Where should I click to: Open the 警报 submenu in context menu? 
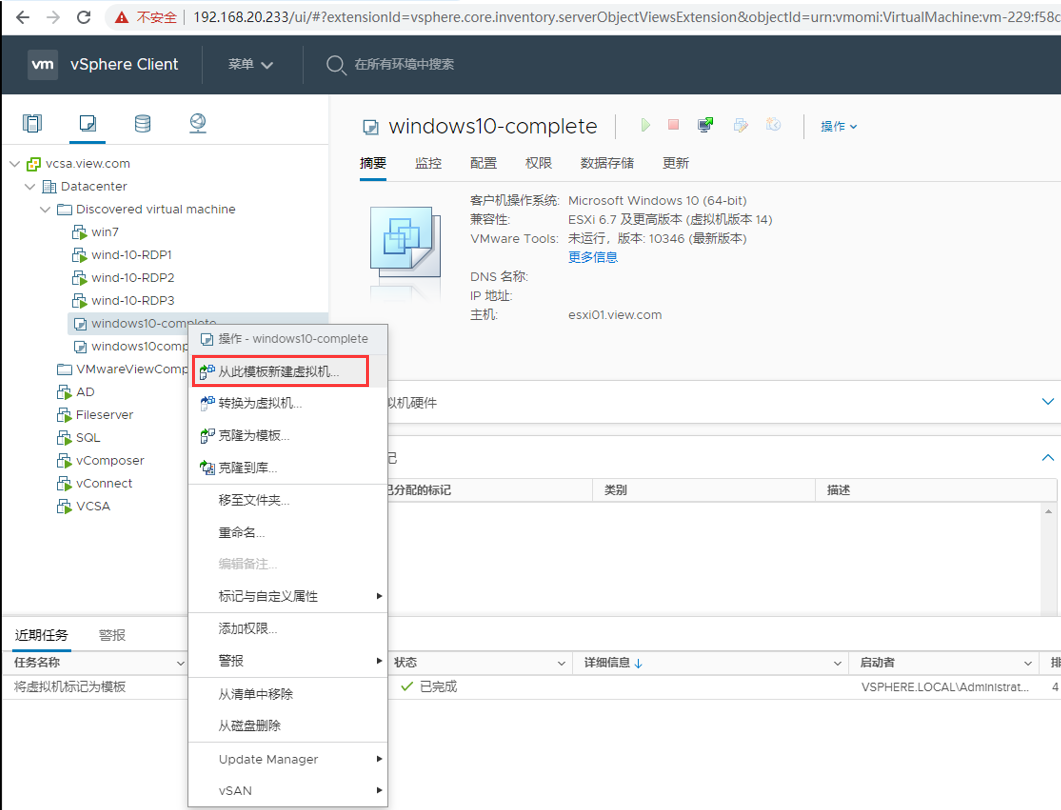click(288, 661)
